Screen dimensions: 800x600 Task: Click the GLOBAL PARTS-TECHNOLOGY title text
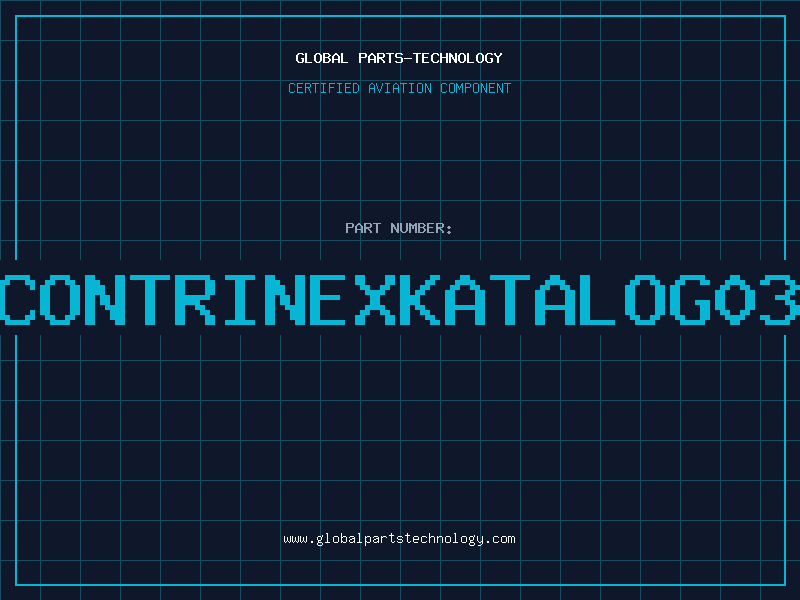pyautogui.click(x=399, y=58)
